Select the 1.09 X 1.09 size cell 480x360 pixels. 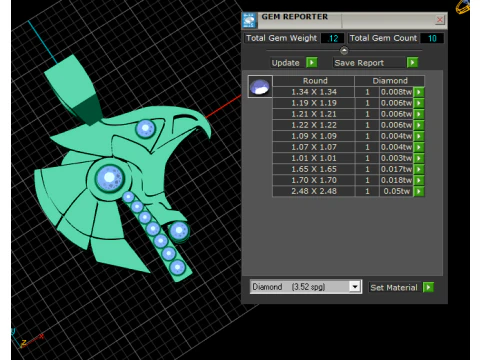(x=314, y=136)
